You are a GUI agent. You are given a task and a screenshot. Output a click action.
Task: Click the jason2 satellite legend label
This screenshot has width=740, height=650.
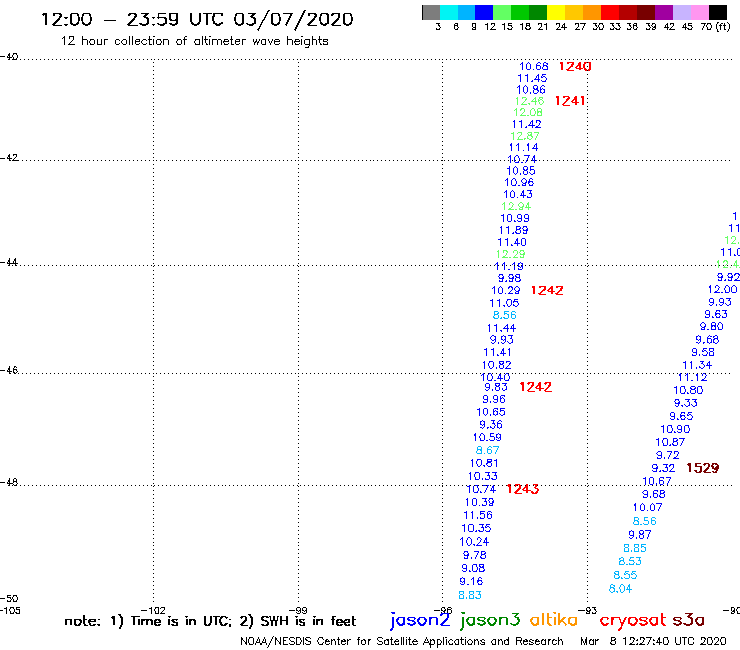pos(420,620)
